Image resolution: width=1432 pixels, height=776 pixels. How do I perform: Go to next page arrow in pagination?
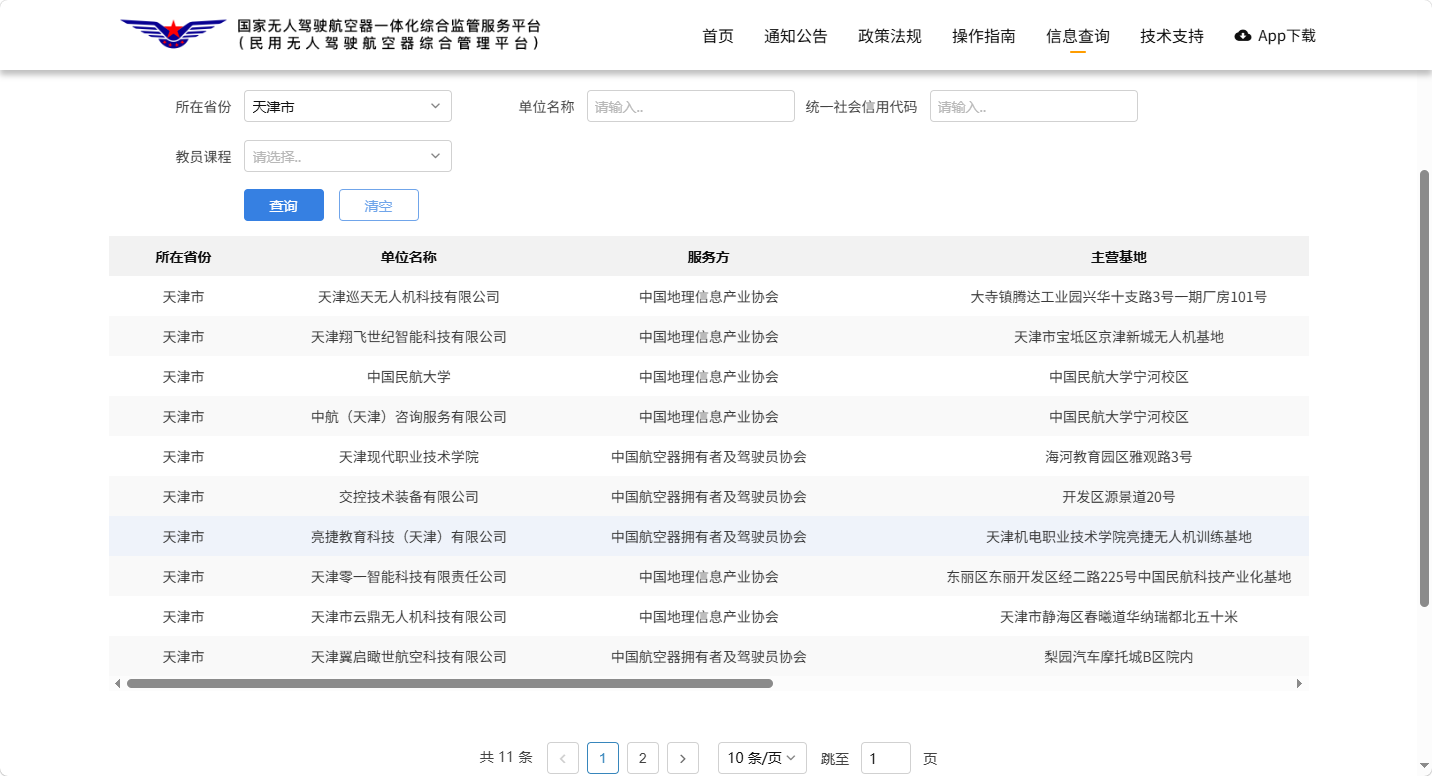point(683,758)
